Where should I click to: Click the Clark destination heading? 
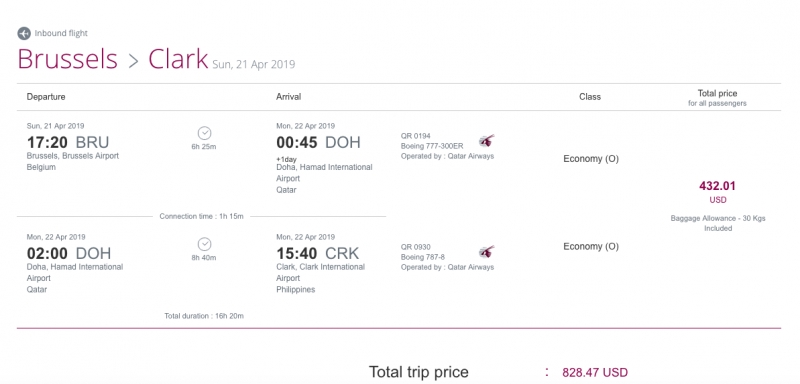tap(178, 59)
